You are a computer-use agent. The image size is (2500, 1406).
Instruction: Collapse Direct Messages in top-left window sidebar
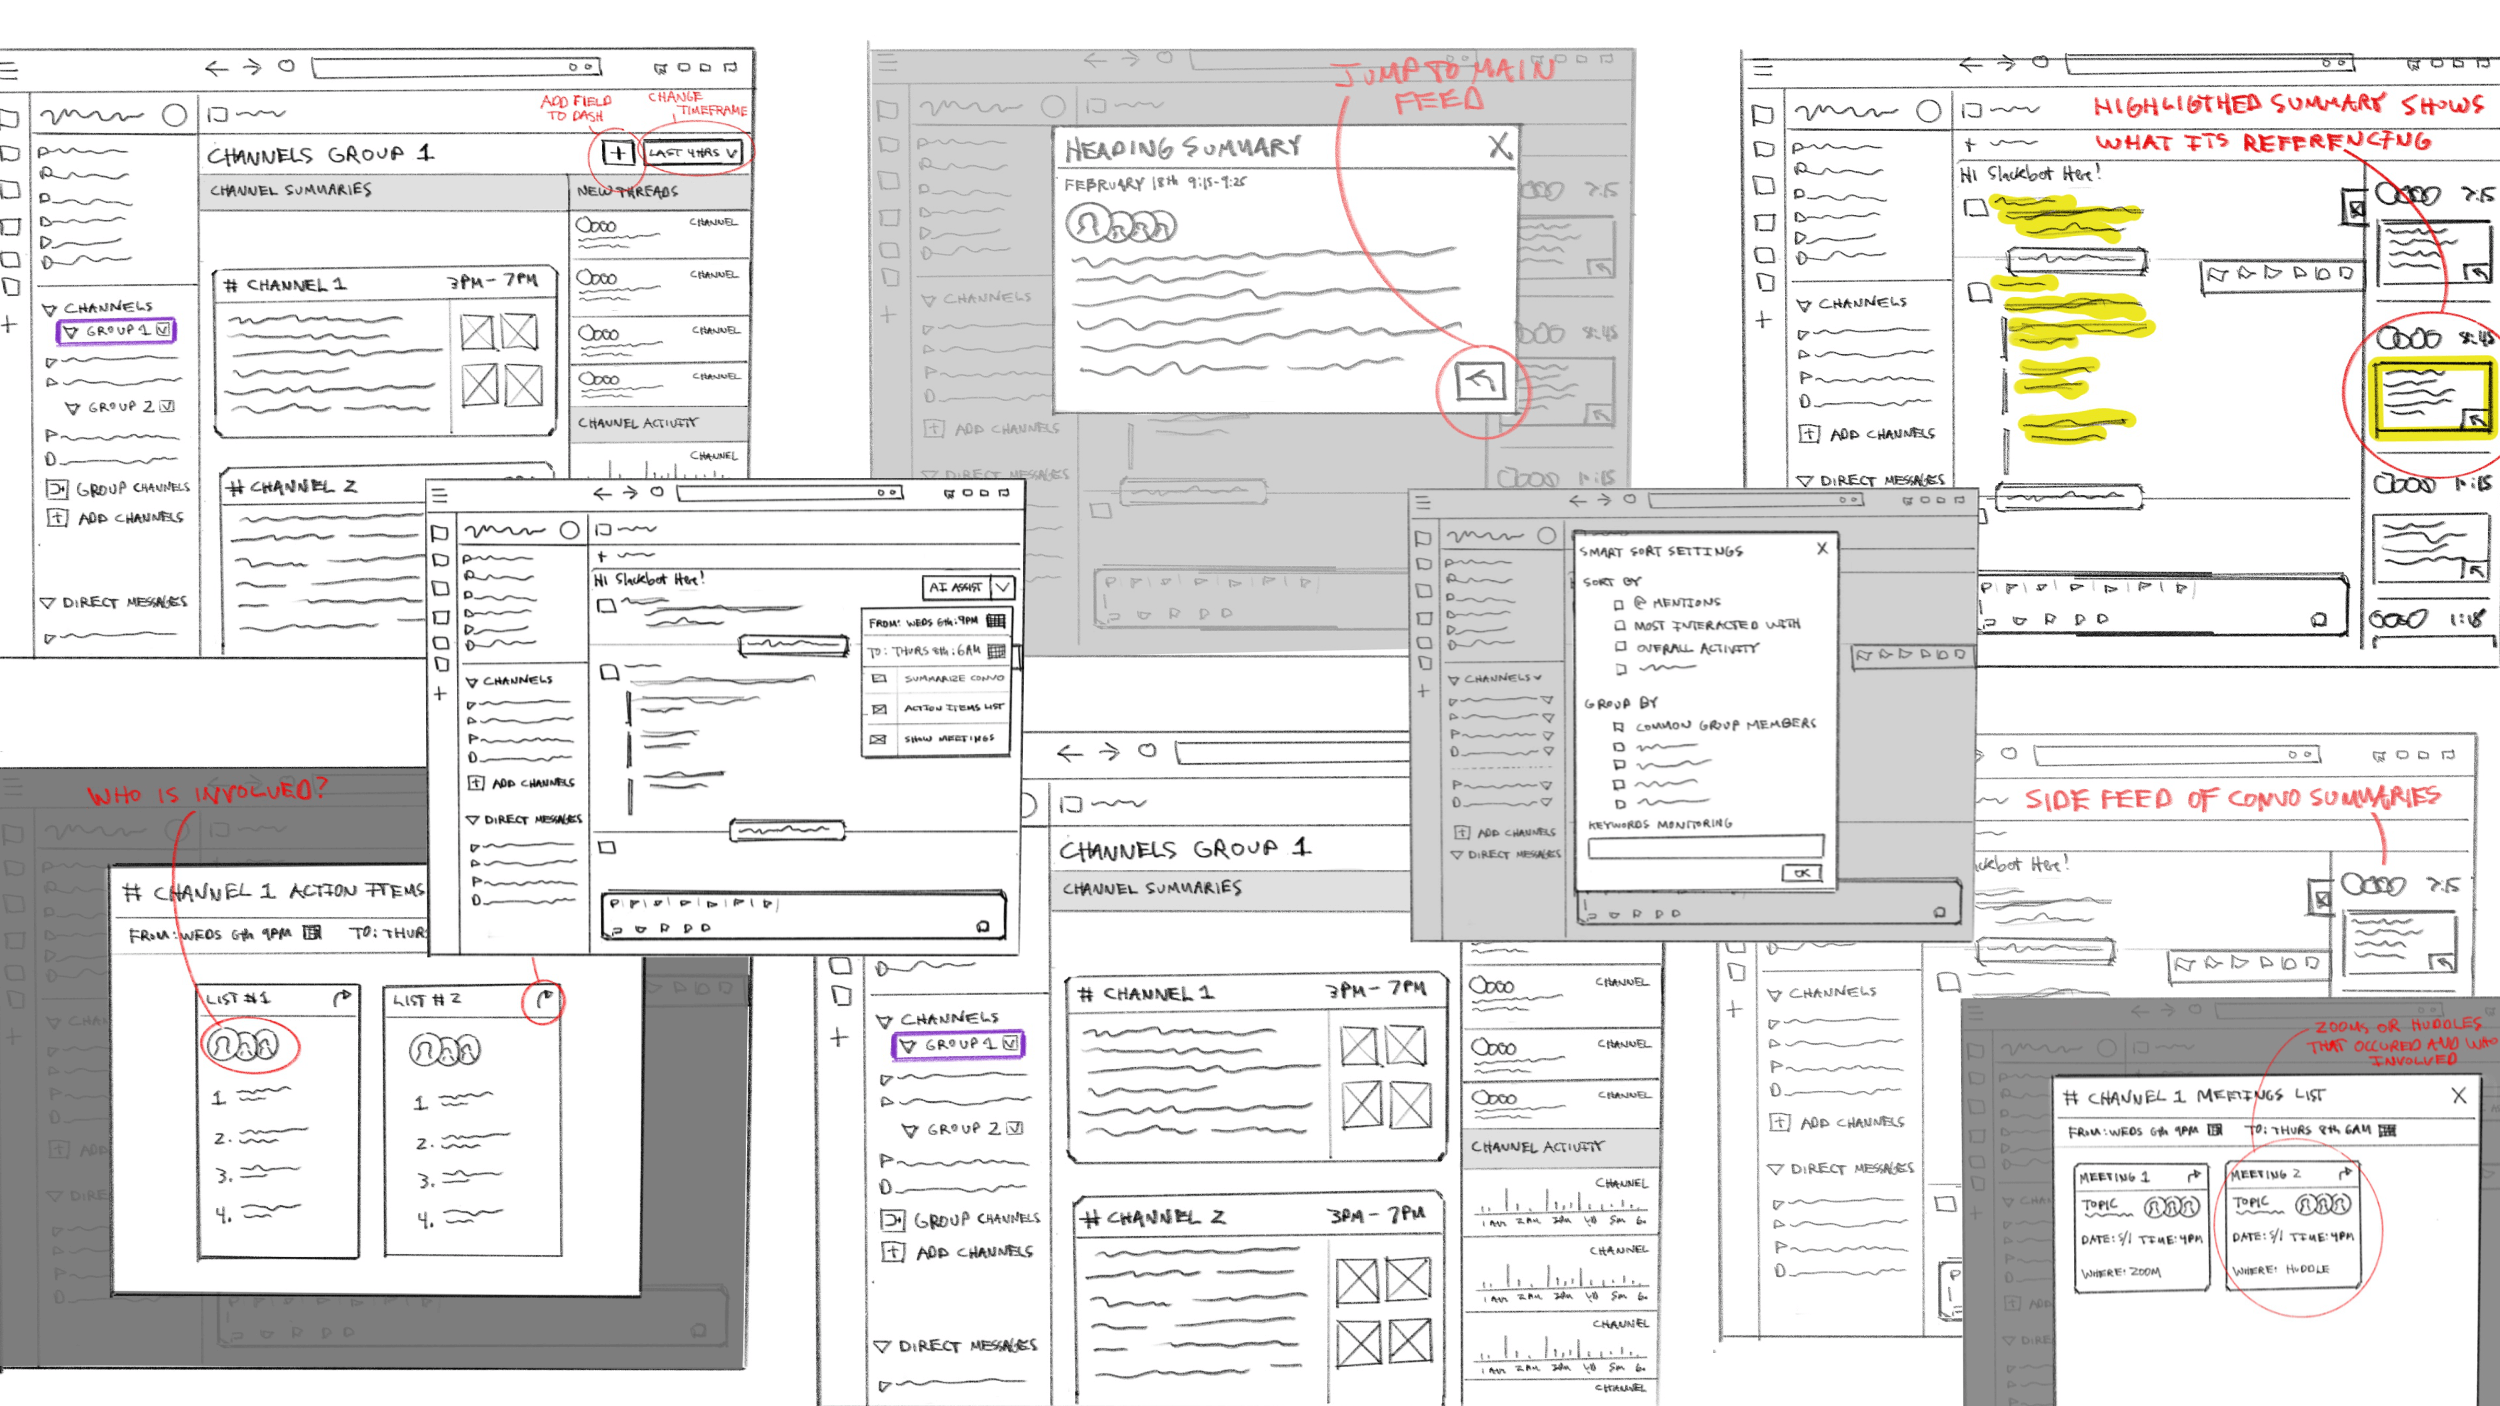click(x=47, y=603)
